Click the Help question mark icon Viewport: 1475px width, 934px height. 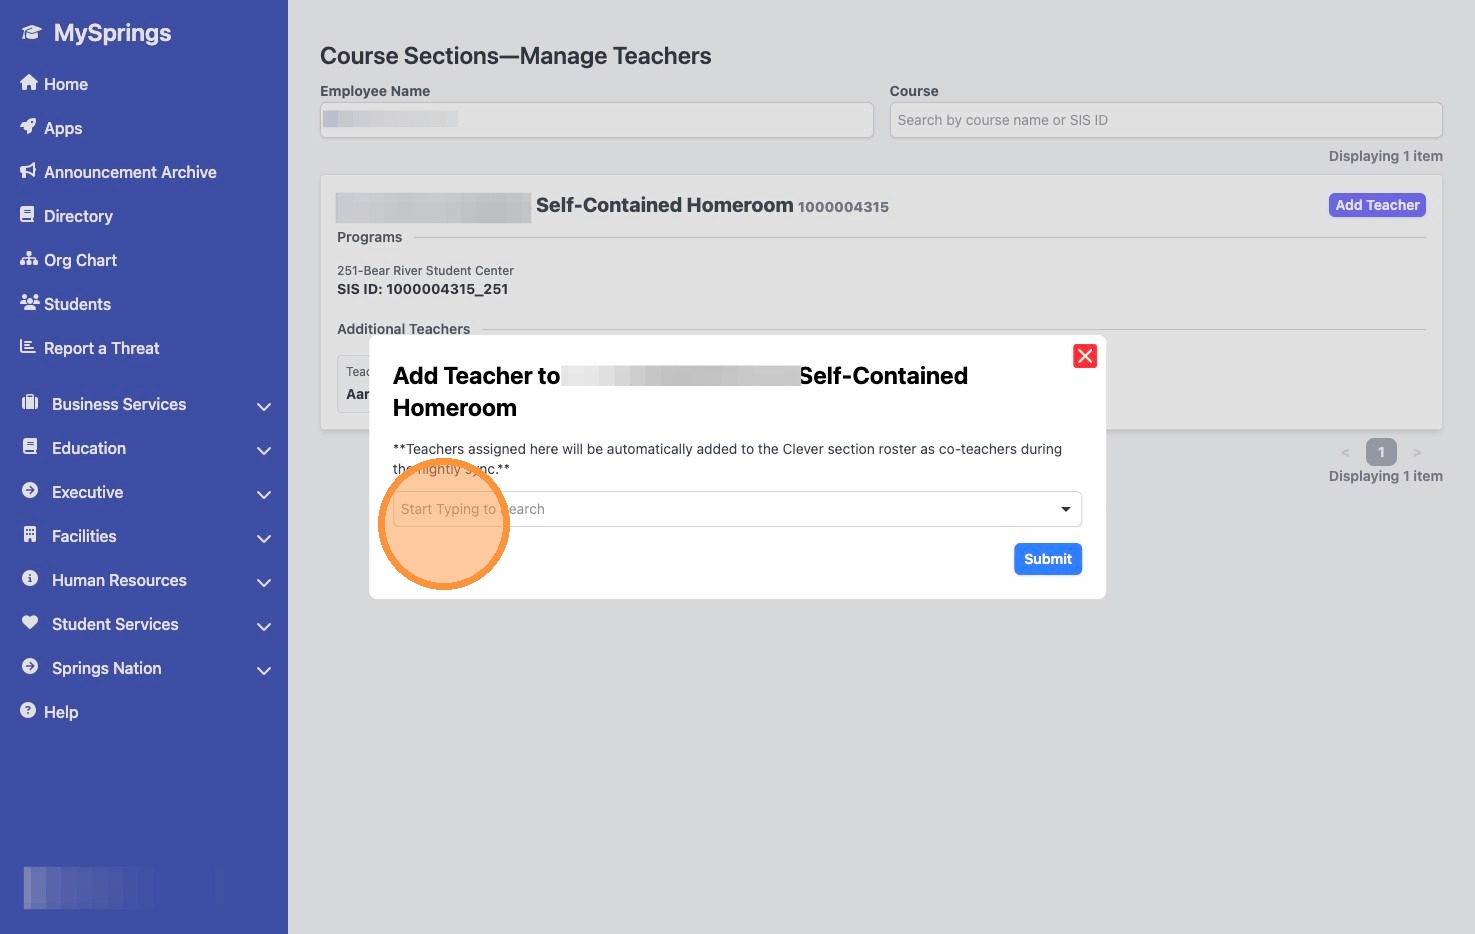pyautogui.click(x=29, y=711)
